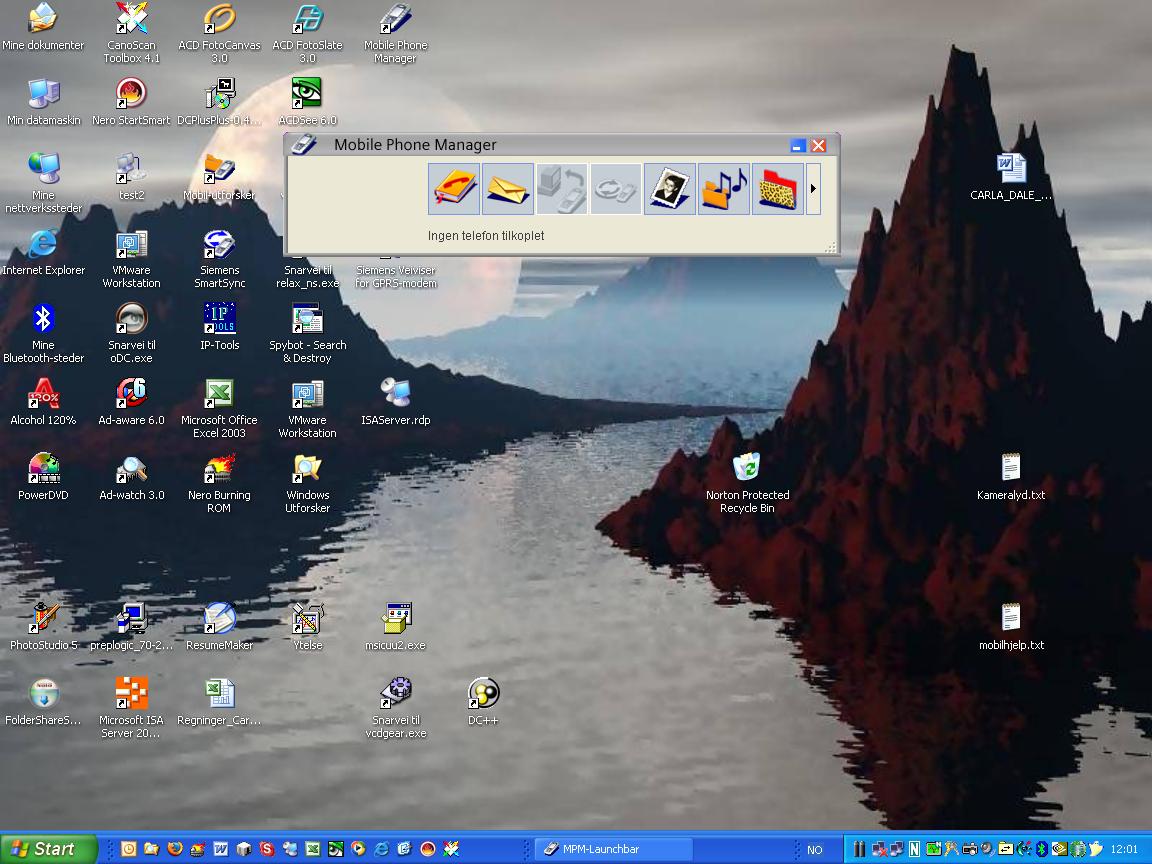Select the Norton Protected Recycle Bin icon
The height and width of the screenshot is (864, 1152).
[x=747, y=484]
